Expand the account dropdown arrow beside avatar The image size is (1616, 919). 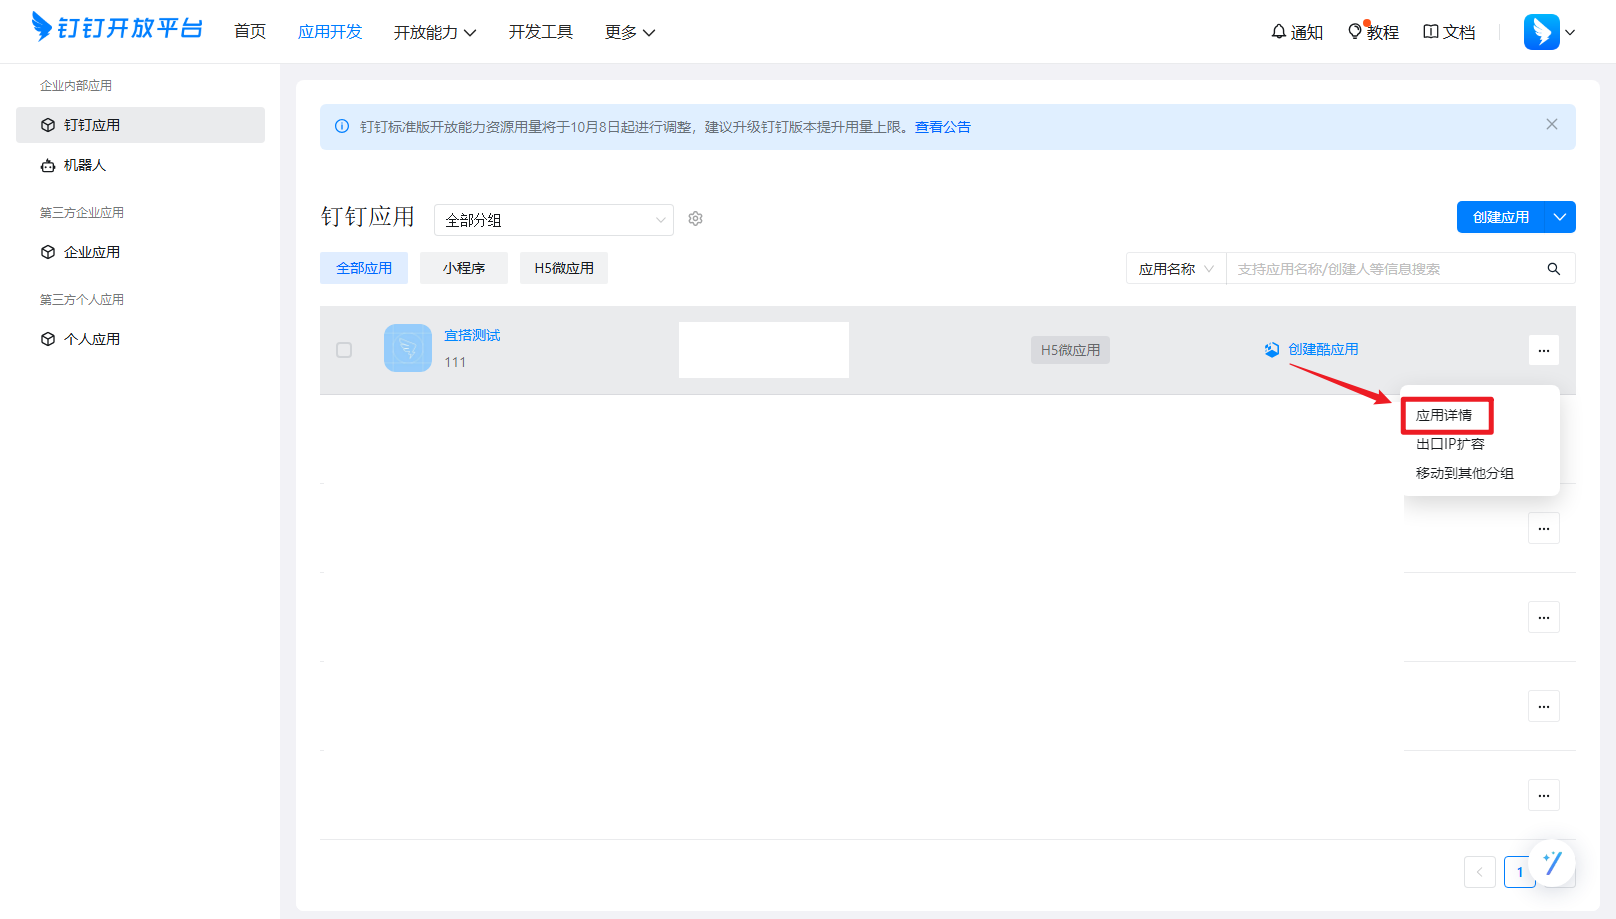tap(1570, 32)
